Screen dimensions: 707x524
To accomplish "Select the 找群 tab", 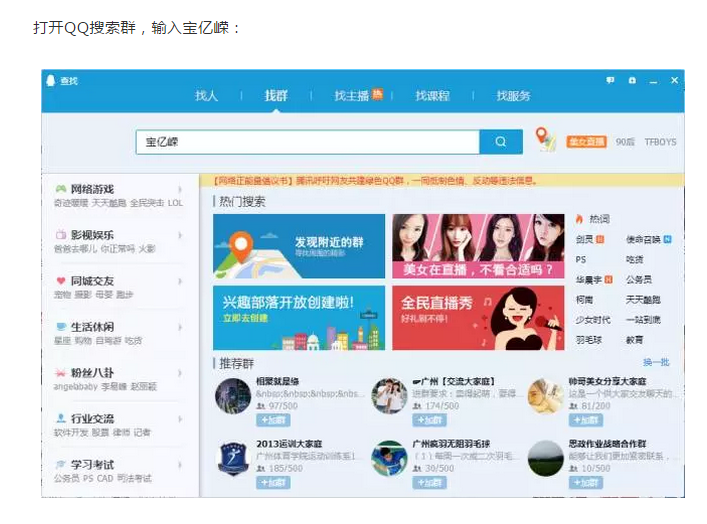I will pos(276,96).
